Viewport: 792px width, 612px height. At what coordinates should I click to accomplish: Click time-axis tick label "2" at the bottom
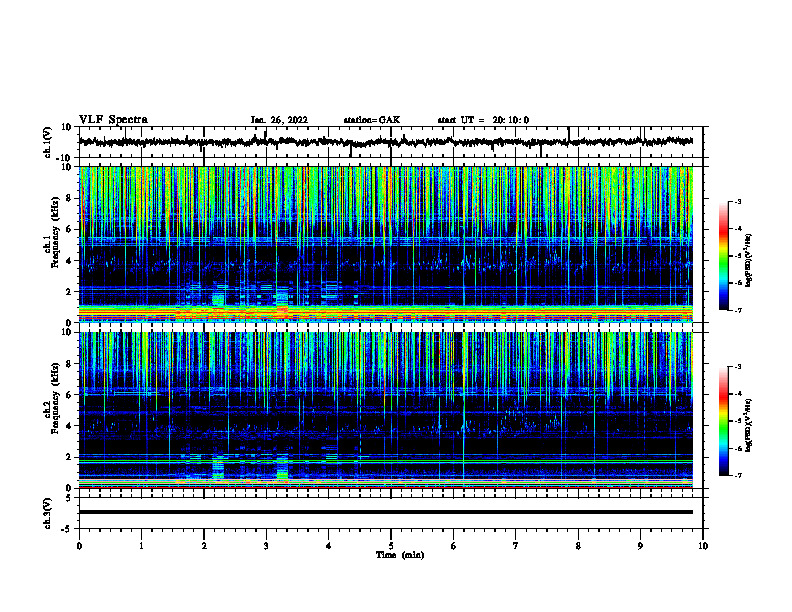point(204,546)
